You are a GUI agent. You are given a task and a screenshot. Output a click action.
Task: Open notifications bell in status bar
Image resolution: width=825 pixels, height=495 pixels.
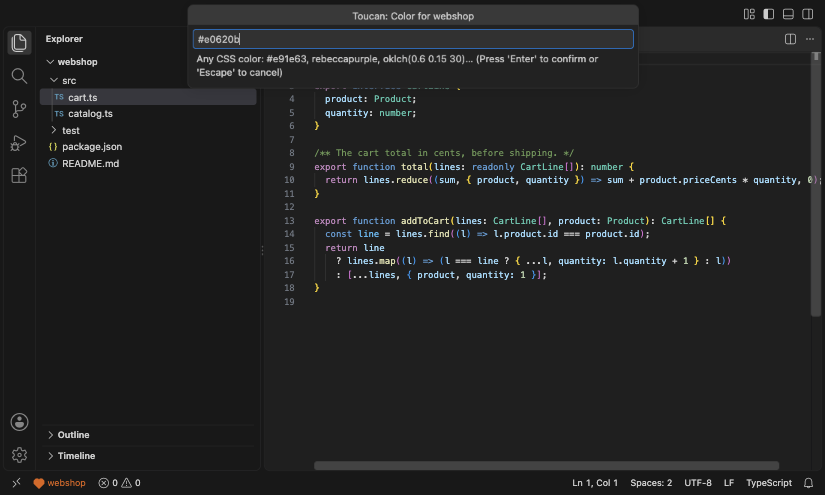pos(808,483)
